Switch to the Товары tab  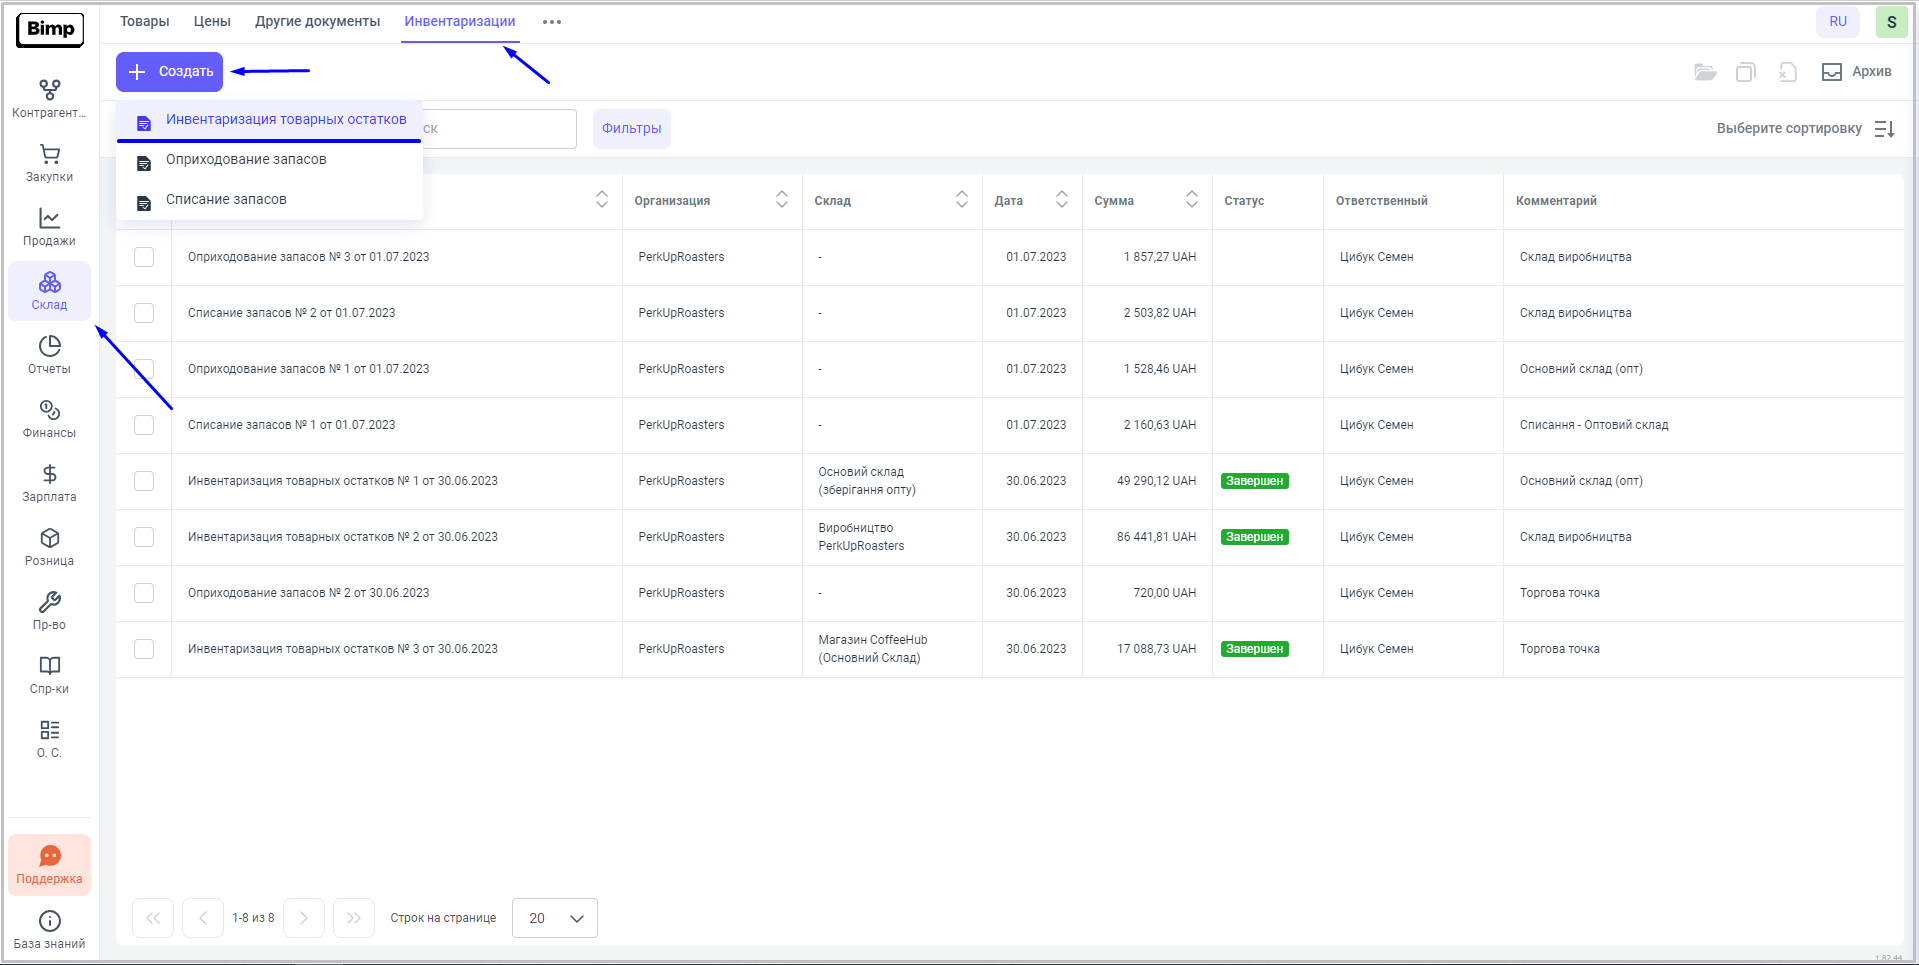click(x=145, y=22)
